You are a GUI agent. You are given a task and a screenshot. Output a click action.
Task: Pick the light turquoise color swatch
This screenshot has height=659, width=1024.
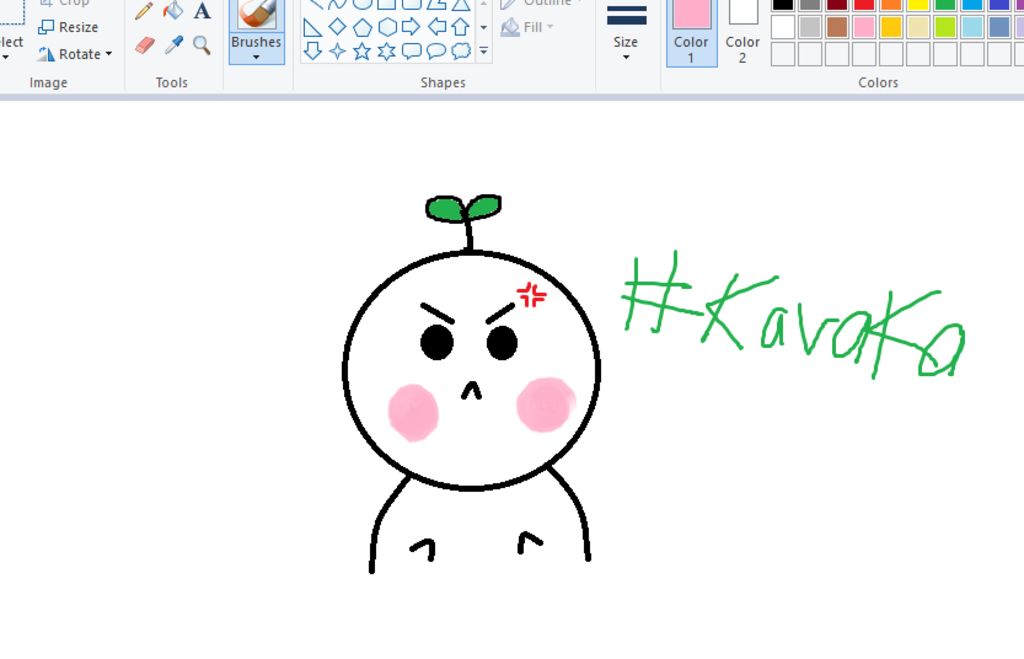pos(972,27)
